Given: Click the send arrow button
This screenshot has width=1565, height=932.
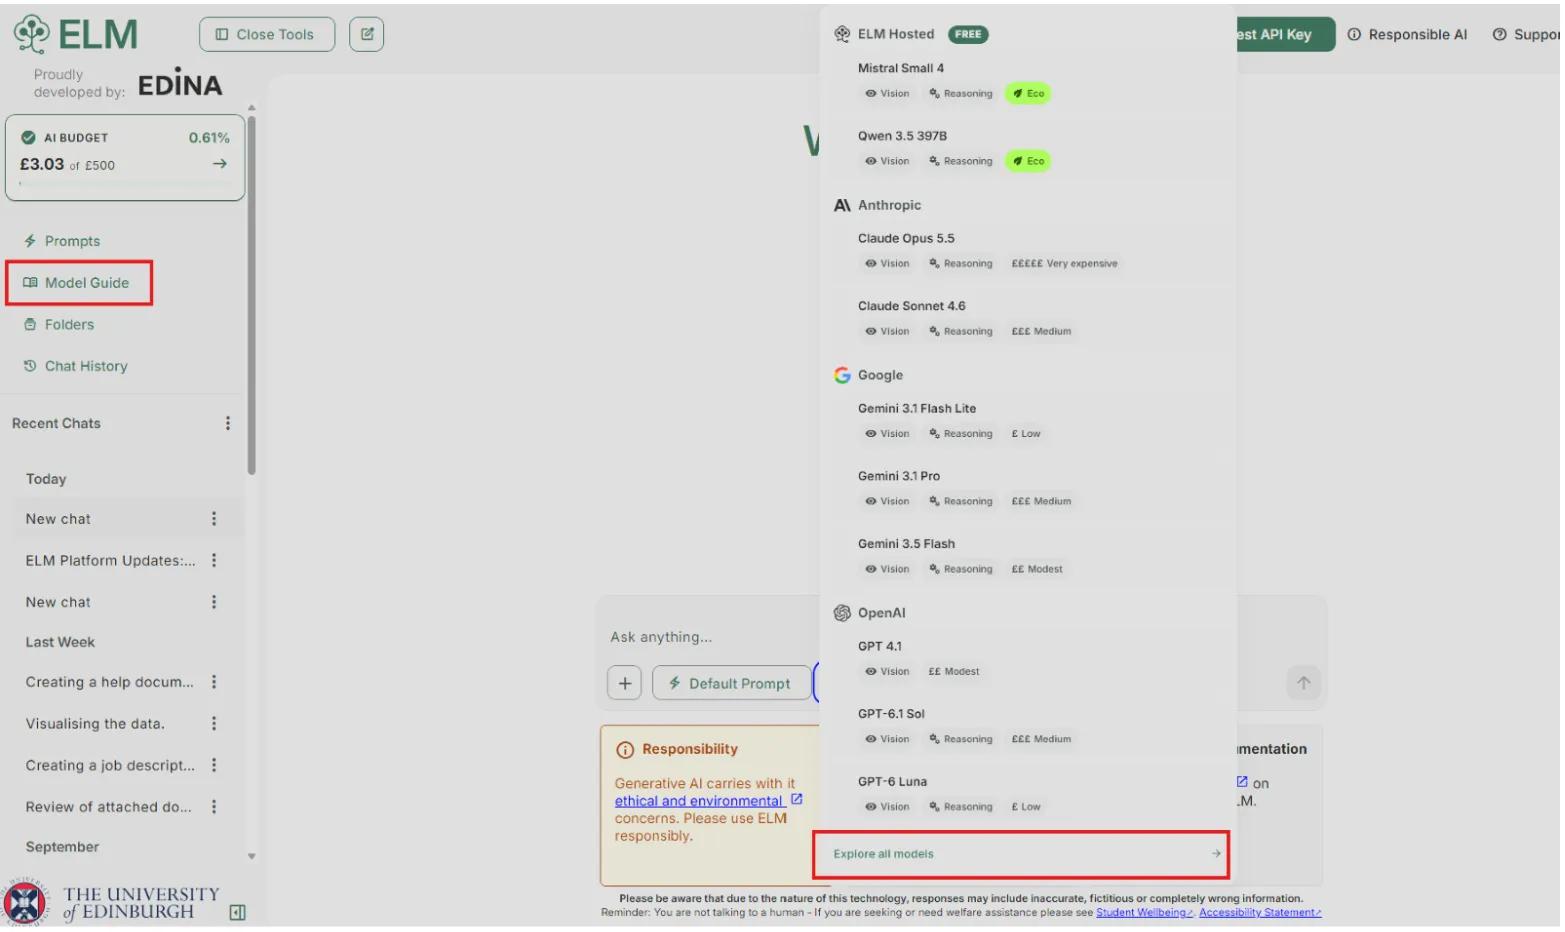Looking at the screenshot, I should pyautogui.click(x=1303, y=684).
